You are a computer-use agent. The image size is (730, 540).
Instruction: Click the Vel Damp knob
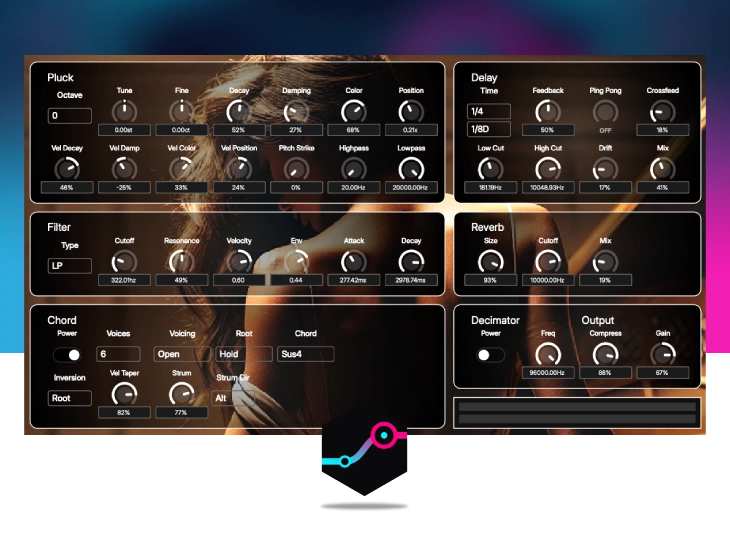point(124,169)
